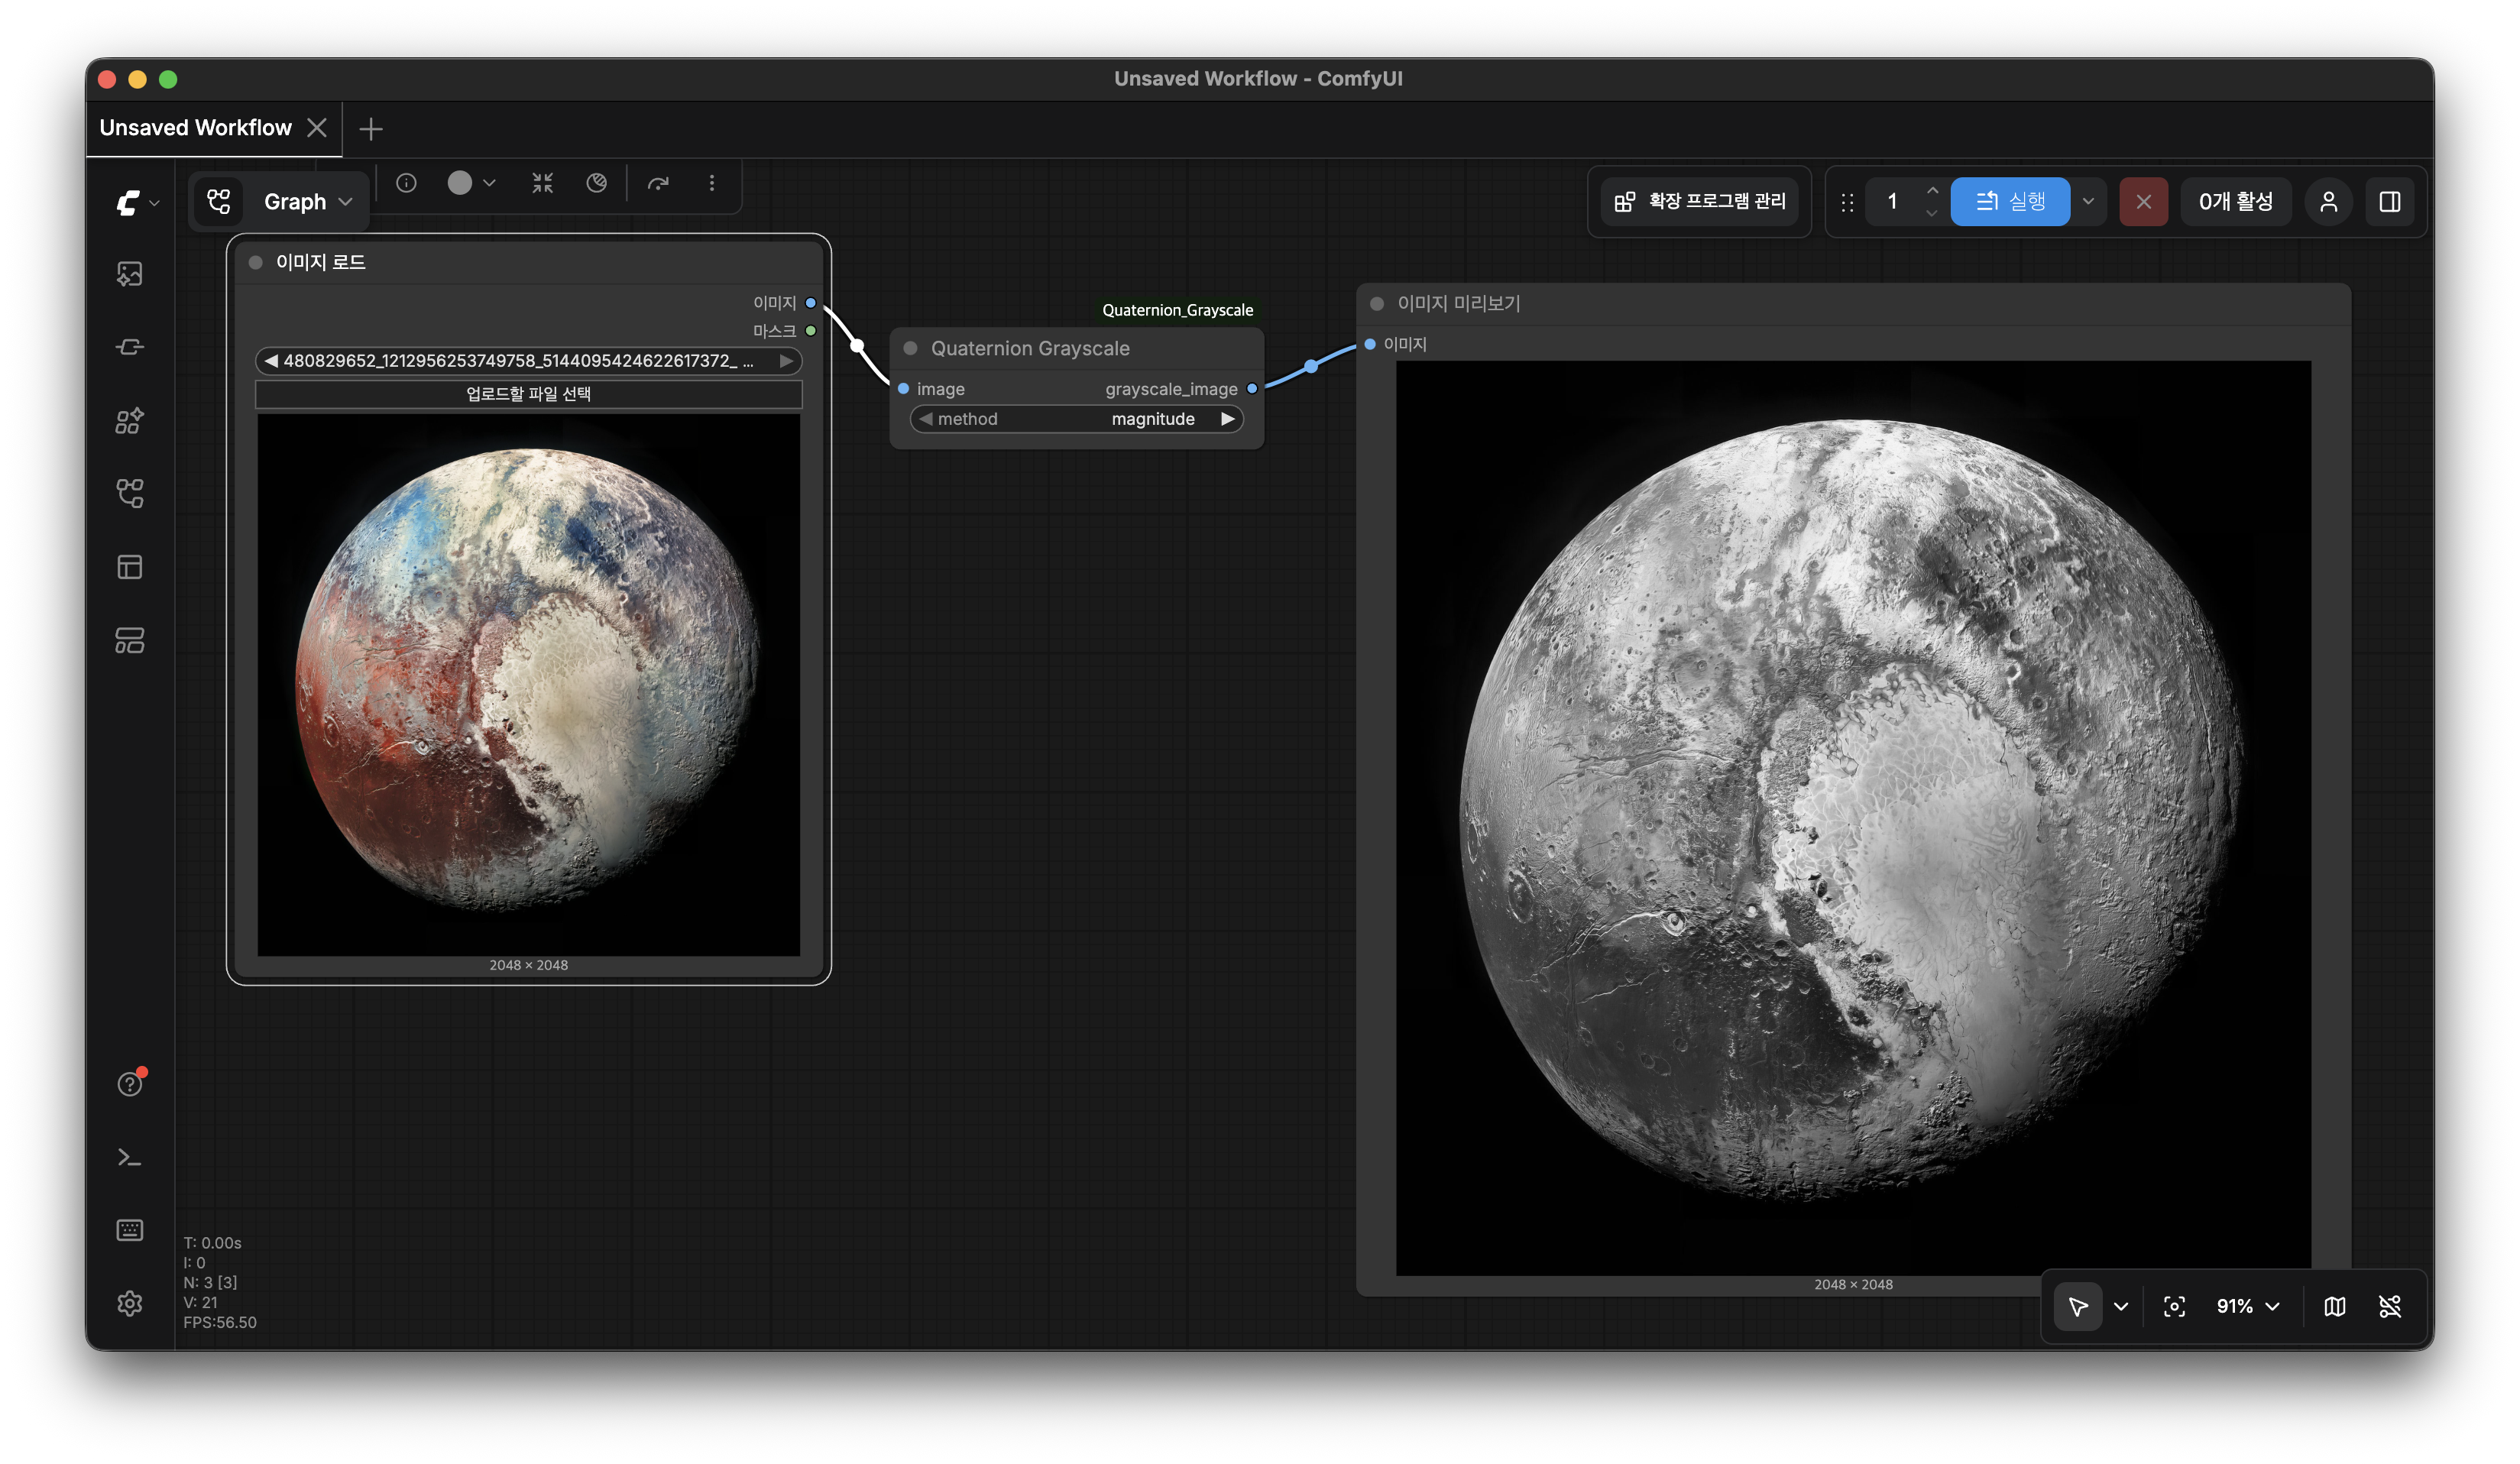Click the collapse node toolbar icon
This screenshot has width=2520, height=1464.
tap(542, 183)
